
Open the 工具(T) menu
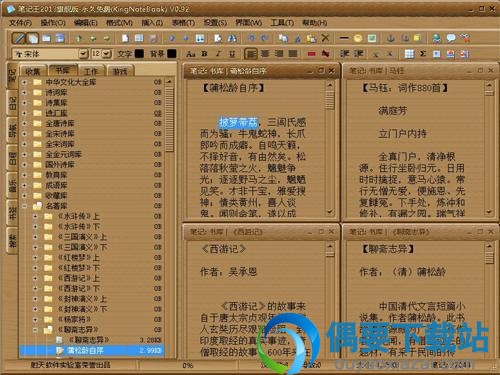[x=282, y=23]
